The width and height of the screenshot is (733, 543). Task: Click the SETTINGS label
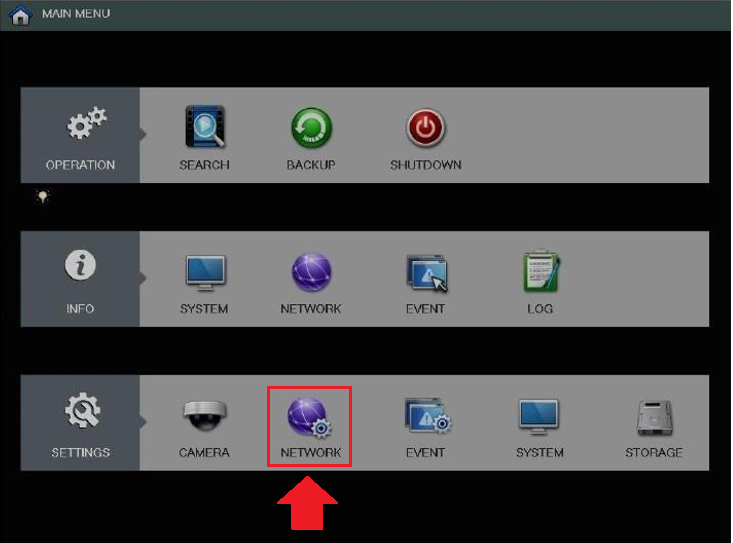80,452
